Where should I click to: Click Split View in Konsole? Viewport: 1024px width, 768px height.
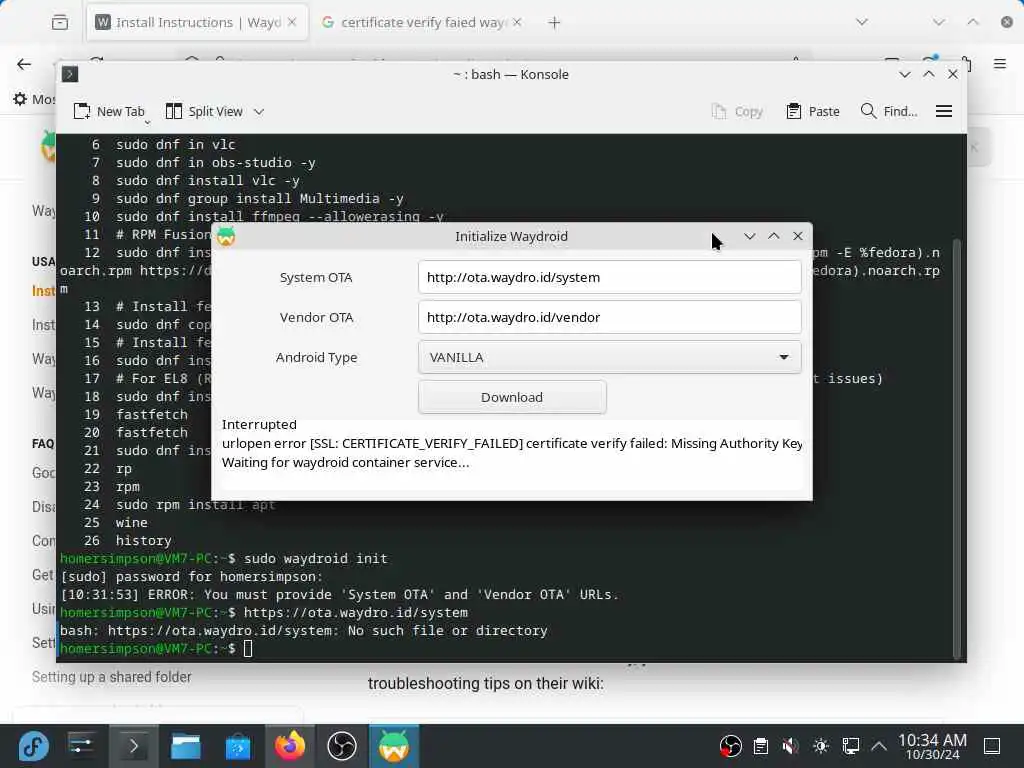click(204, 111)
